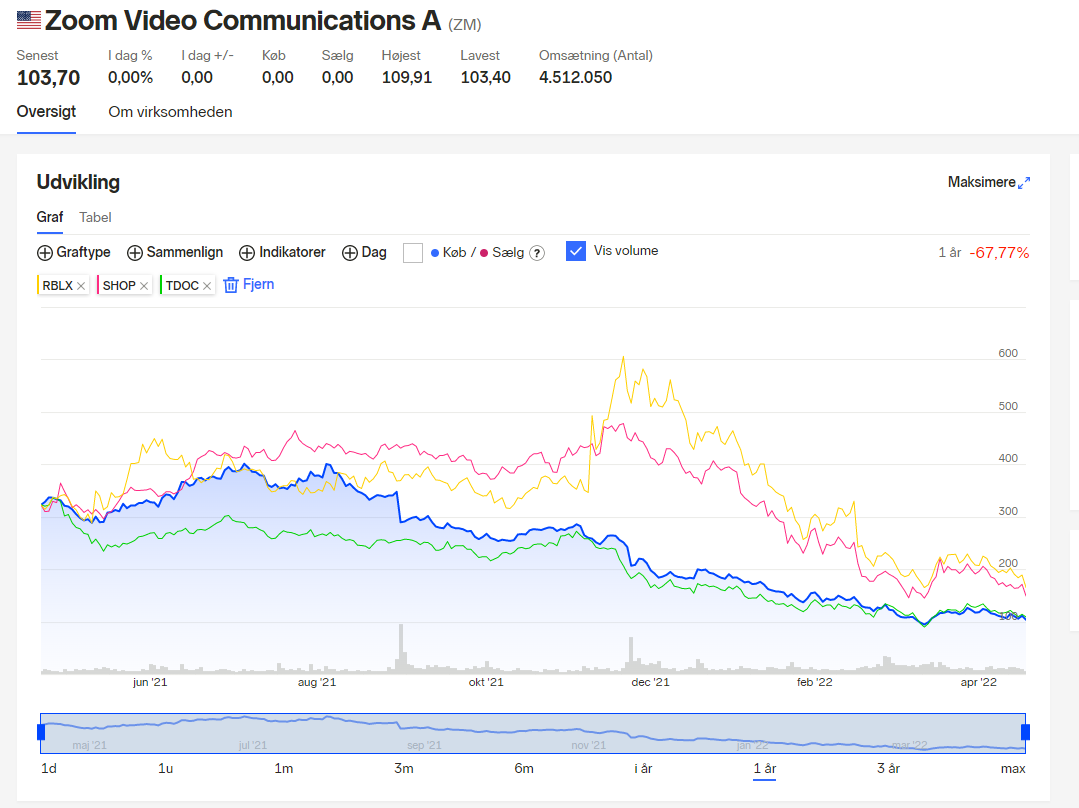Select the 6m time range
Screen dimensions: 1079x808
pyautogui.click(x=524, y=768)
